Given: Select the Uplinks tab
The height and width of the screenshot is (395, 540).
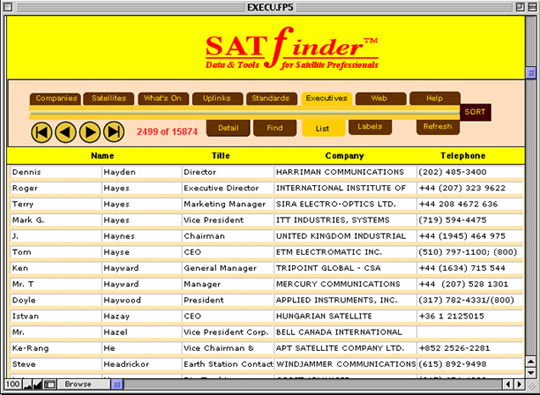Looking at the screenshot, I should click(217, 98).
